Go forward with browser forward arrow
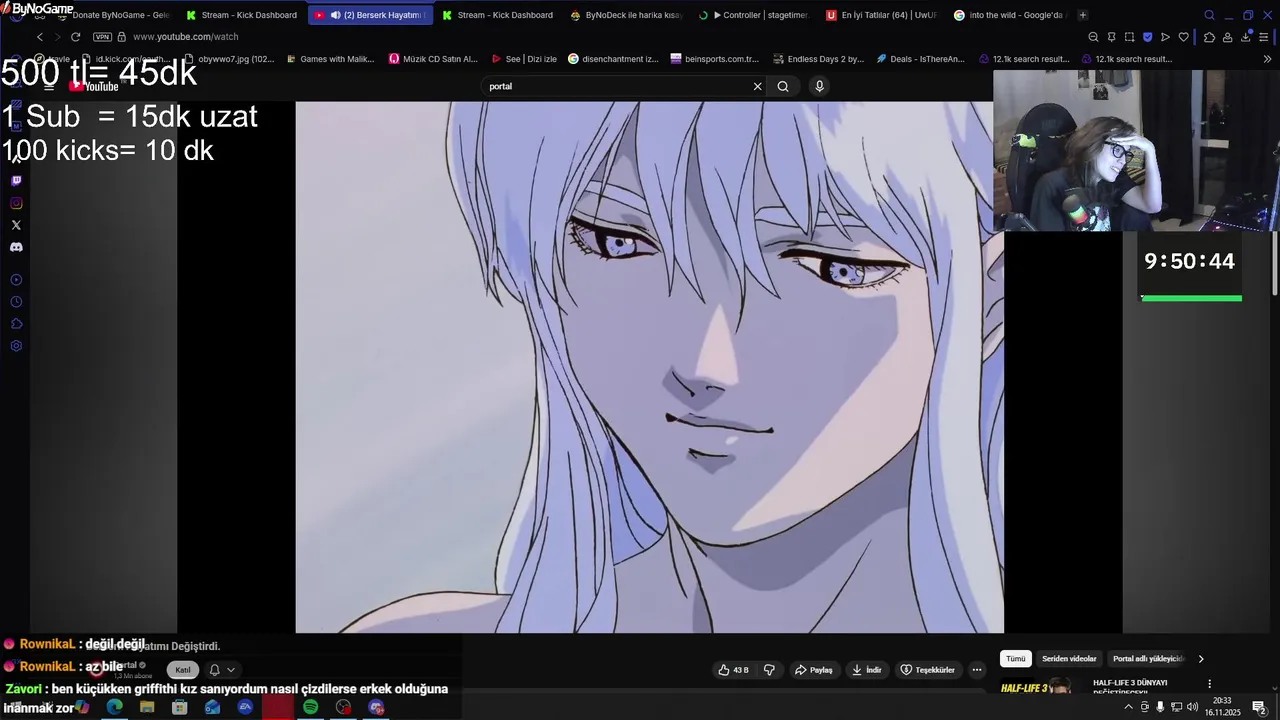Screen dimensions: 1280x720 (x=57, y=37)
